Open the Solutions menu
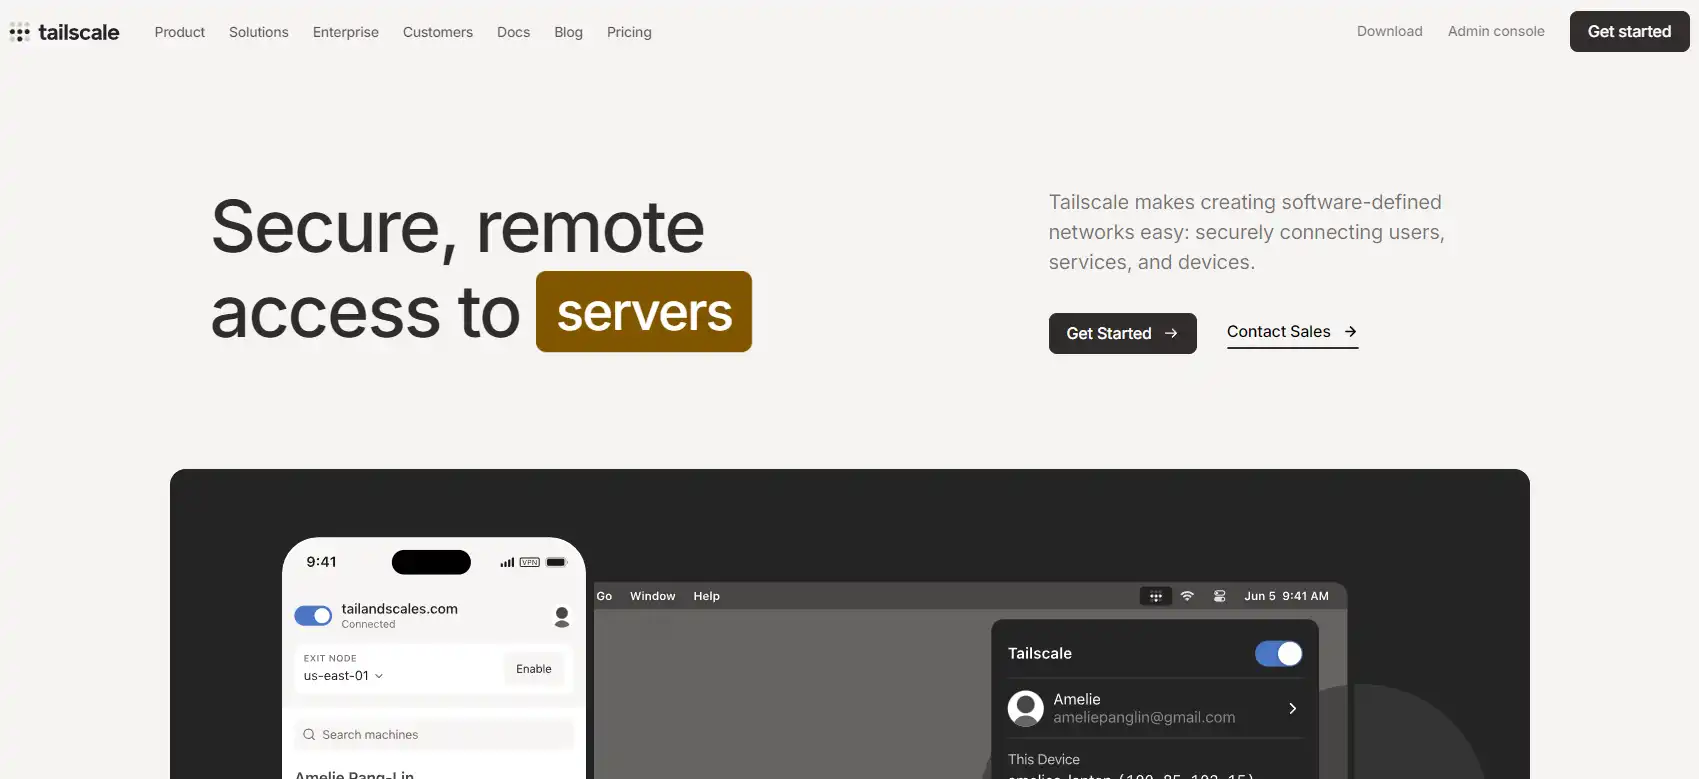Viewport: 1699px width, 779px height. point(259,32)
